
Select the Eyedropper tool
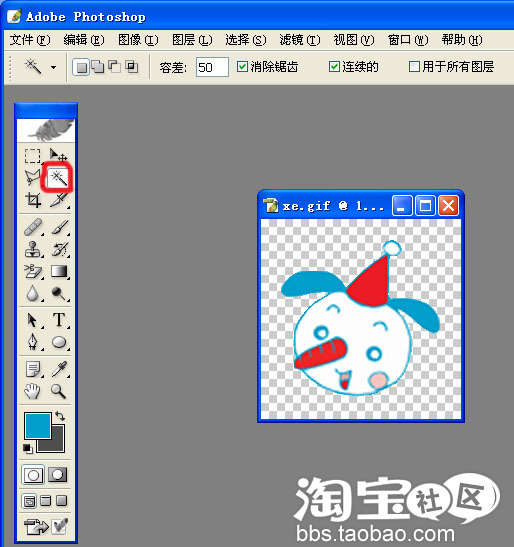click(59, 369)
